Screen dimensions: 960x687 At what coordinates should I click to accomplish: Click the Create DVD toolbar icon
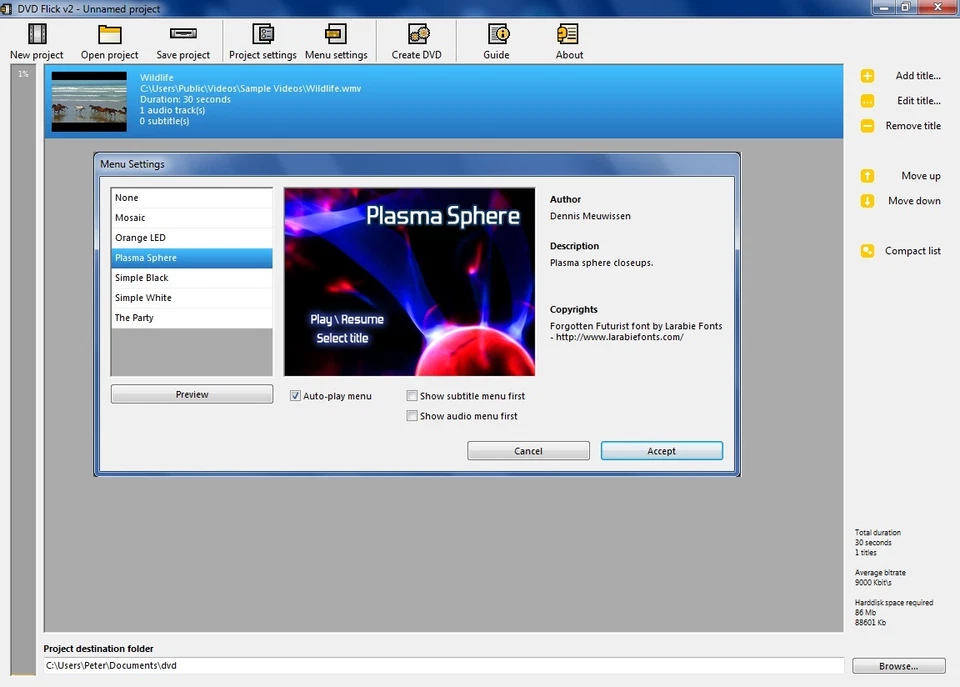pos(416,40)
